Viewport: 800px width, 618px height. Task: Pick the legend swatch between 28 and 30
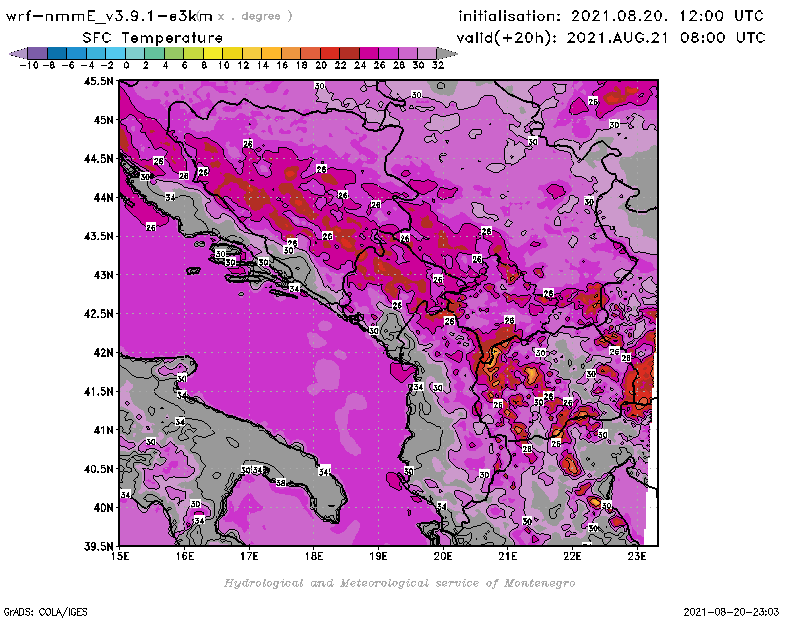pyautogui.click(x=408, y=54)
